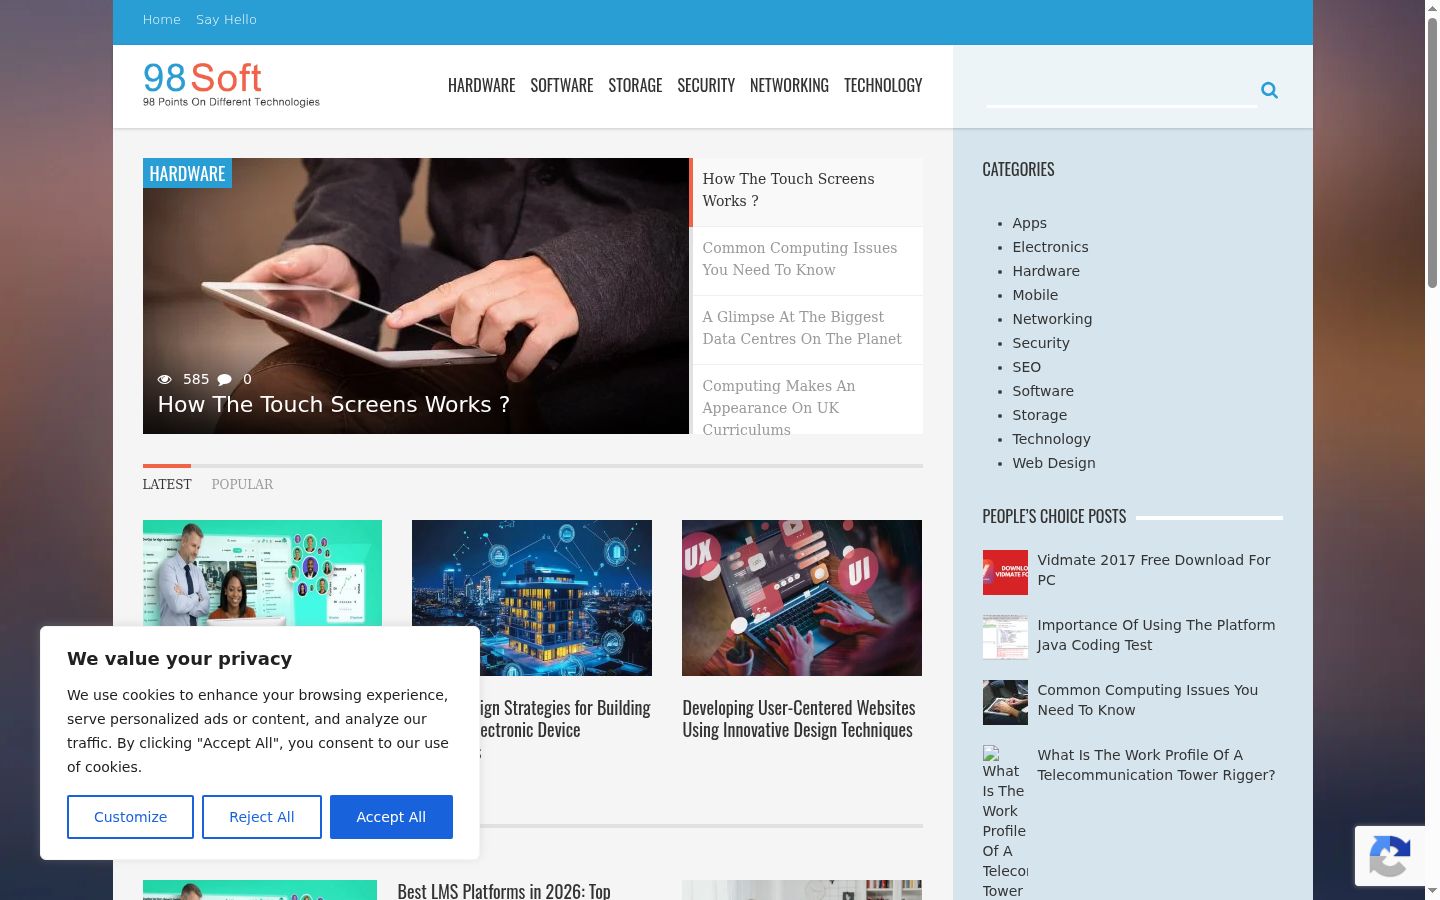The width and height of the screenshot is (1440, 900).
Task: Open the Technology menu item
Action: (883, 85)
